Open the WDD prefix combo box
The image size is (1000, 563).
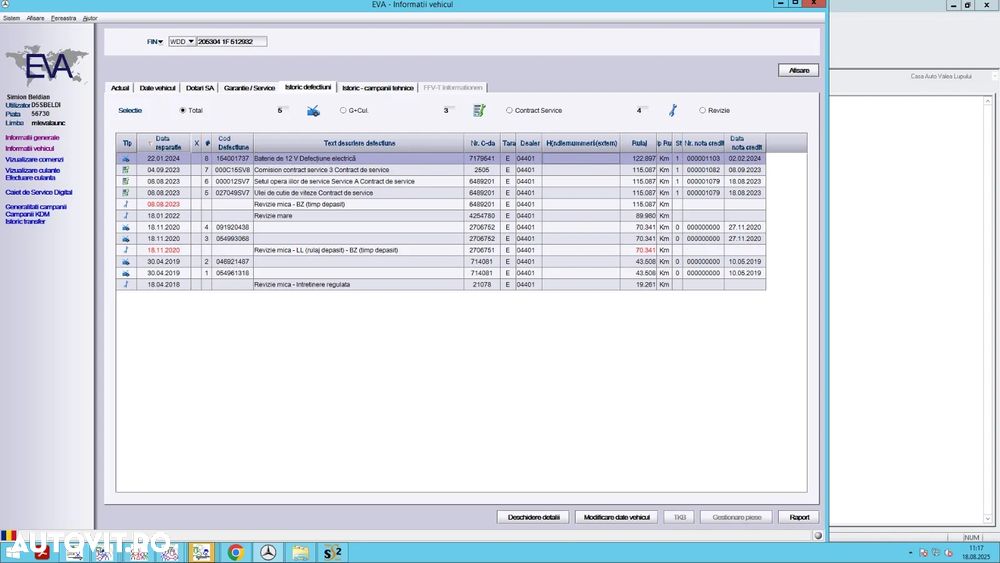182,41
